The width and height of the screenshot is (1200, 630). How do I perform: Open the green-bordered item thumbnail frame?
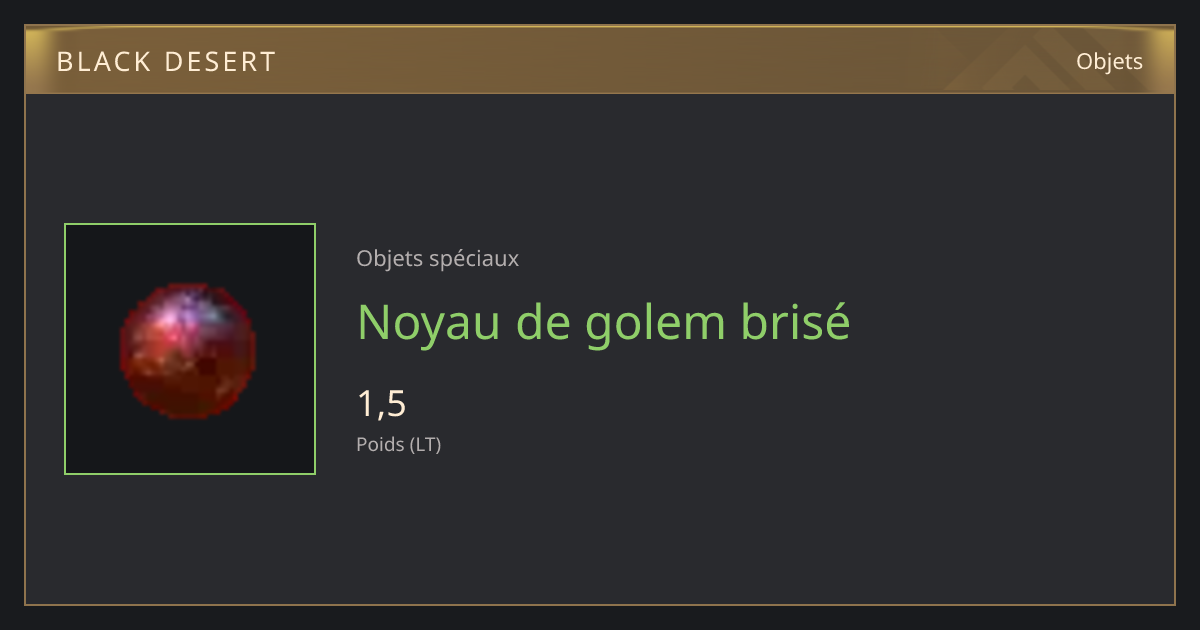(190, 349)
